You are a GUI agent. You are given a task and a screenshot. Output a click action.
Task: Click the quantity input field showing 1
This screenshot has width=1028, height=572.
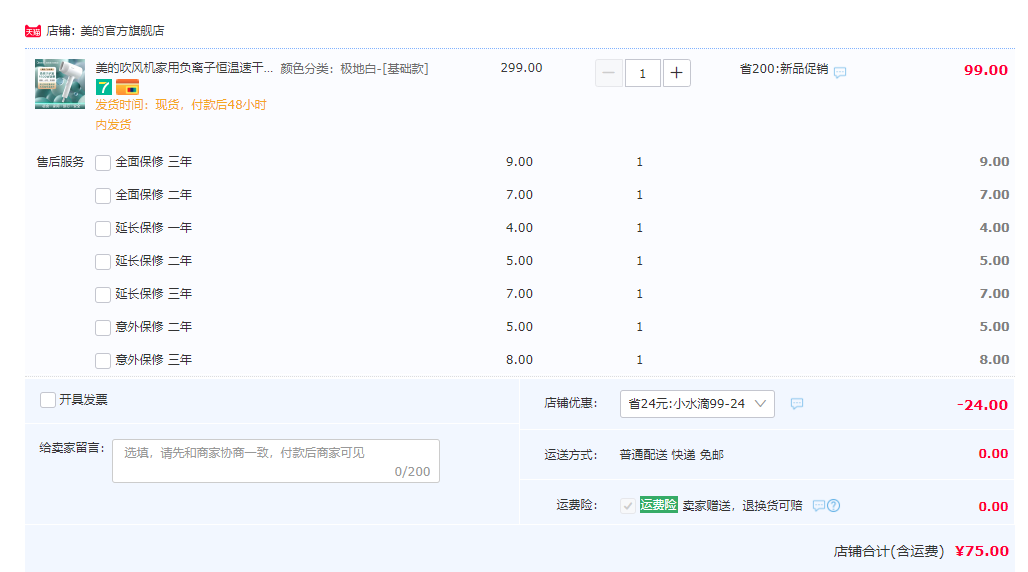tap(642, 73)
